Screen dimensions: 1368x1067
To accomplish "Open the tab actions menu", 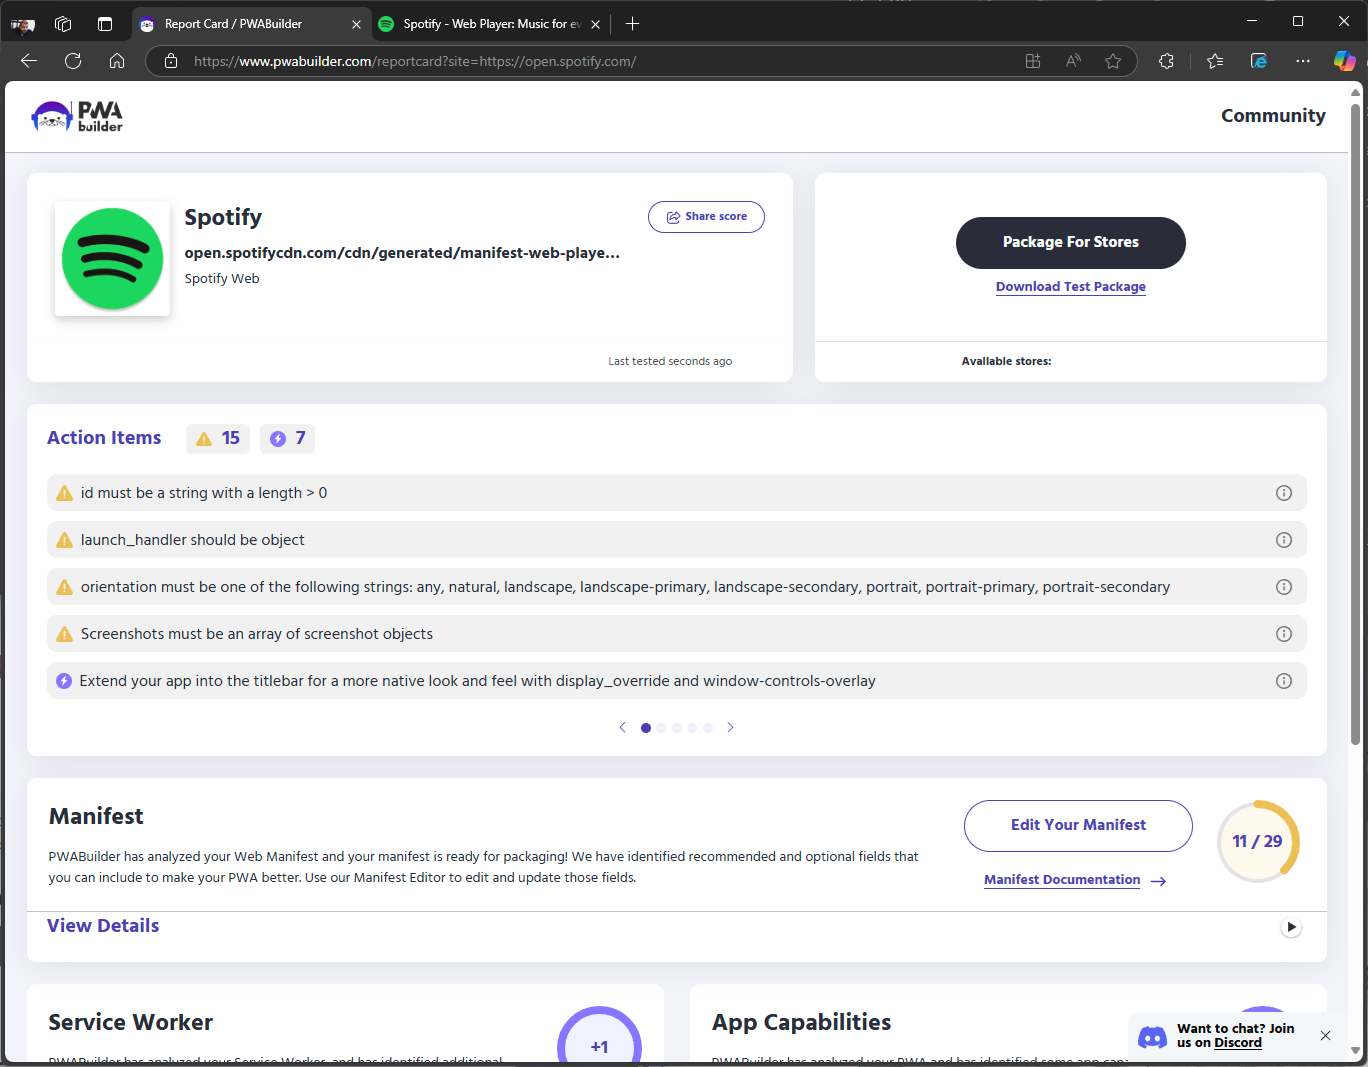I will [x=105, y=24].
